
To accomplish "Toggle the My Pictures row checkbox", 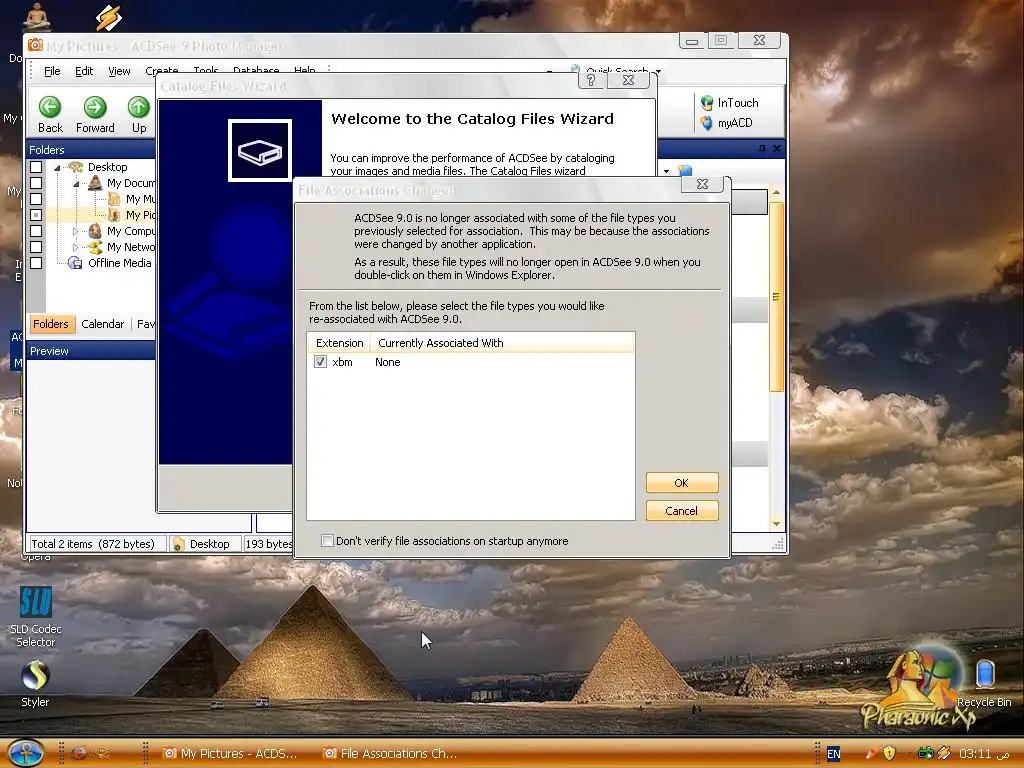I will tap(36, 215).
